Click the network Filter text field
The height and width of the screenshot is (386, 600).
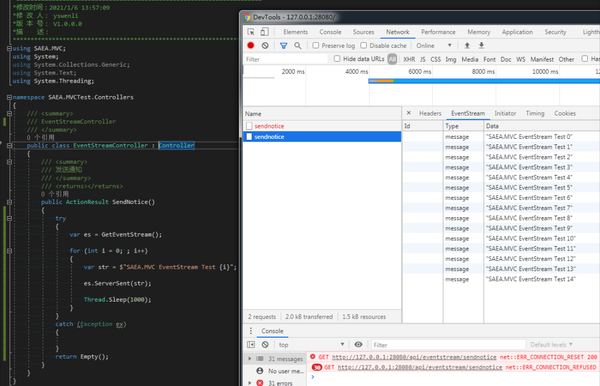click(x=286, y=59)
